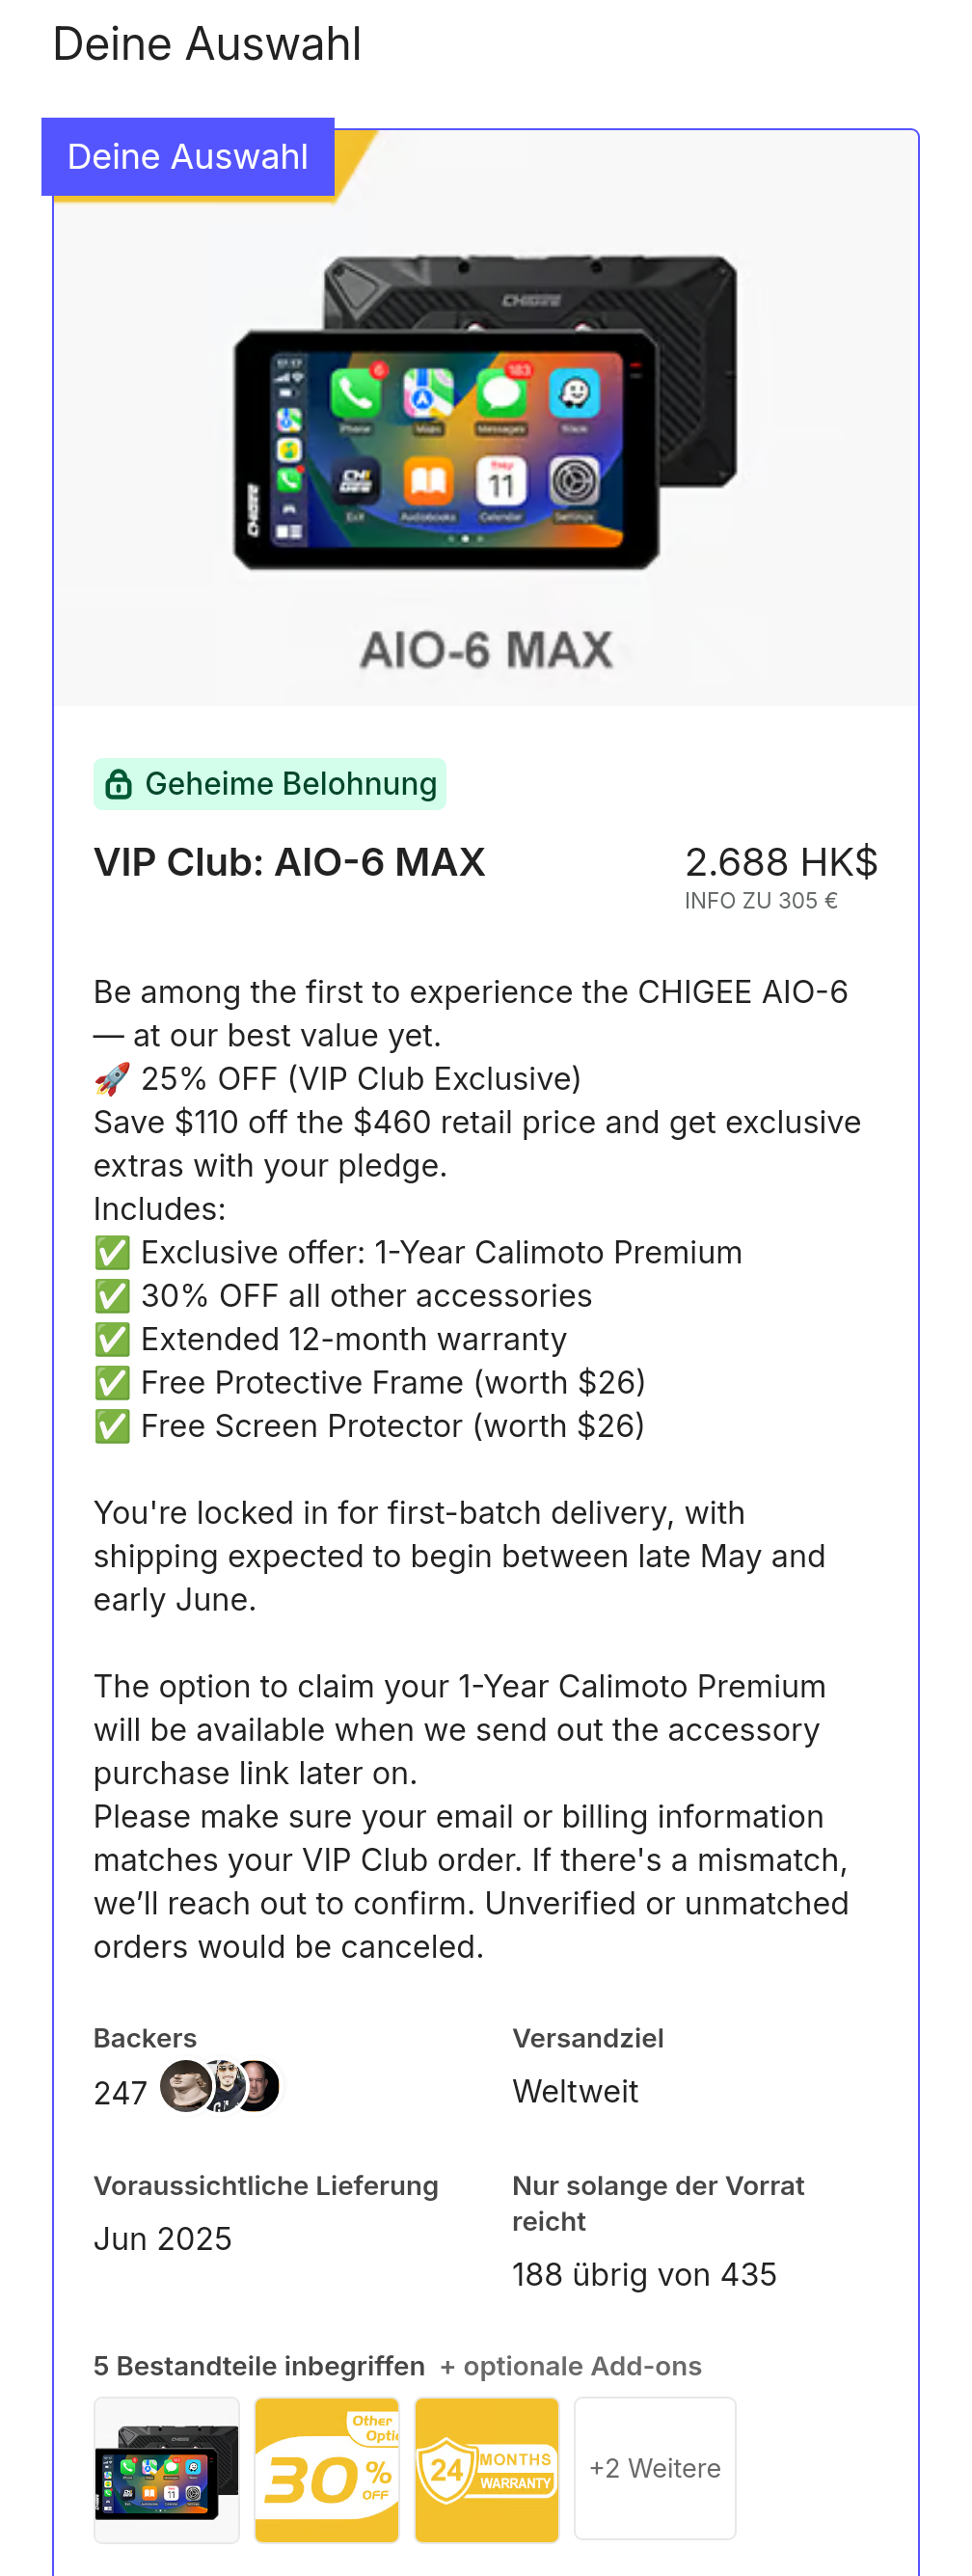Click the INFO ZU 305 € conversion note
Viewport: 972px width, 2576px height.
[761, 901]
